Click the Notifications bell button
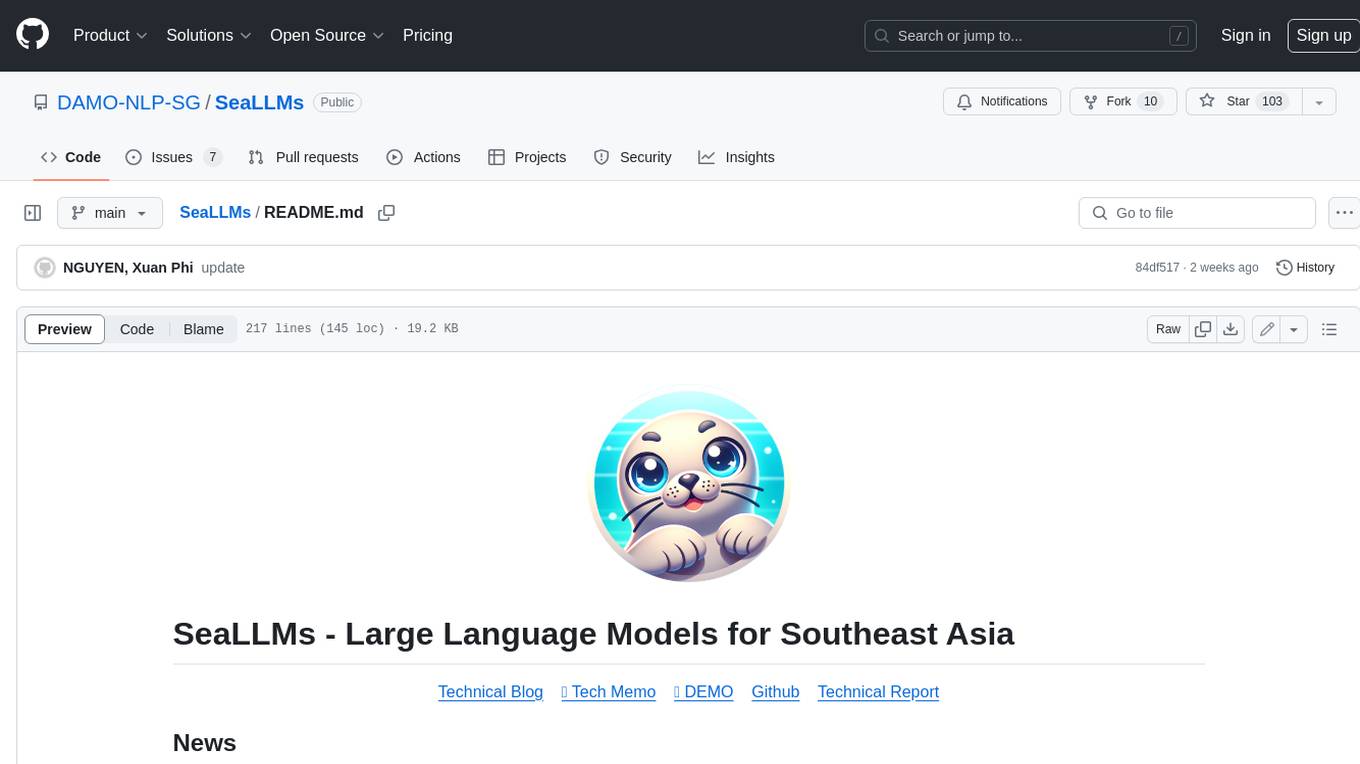 1002,102
